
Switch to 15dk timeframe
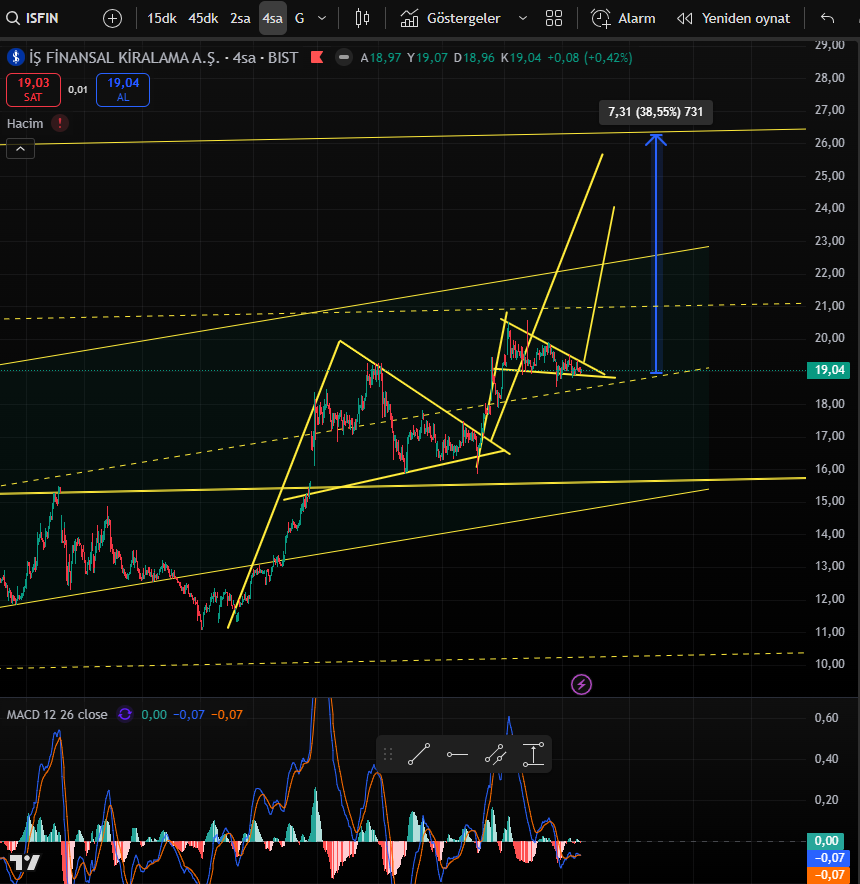[x=162, y=19]
